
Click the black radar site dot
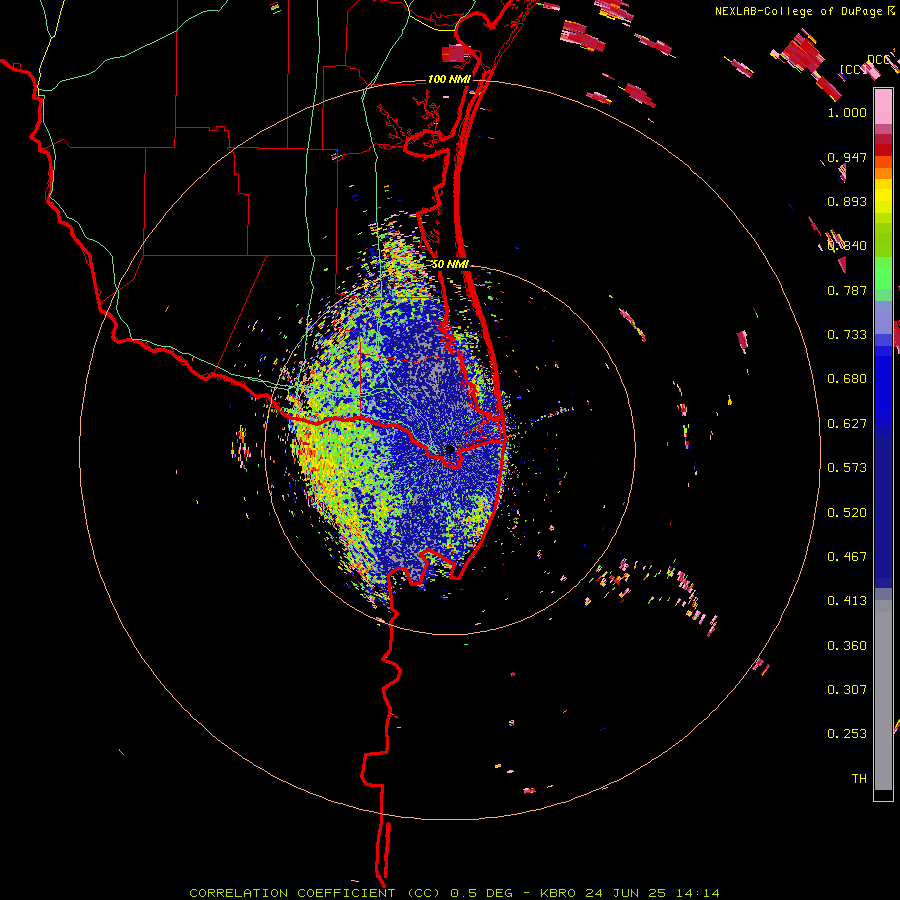(450, 449)
